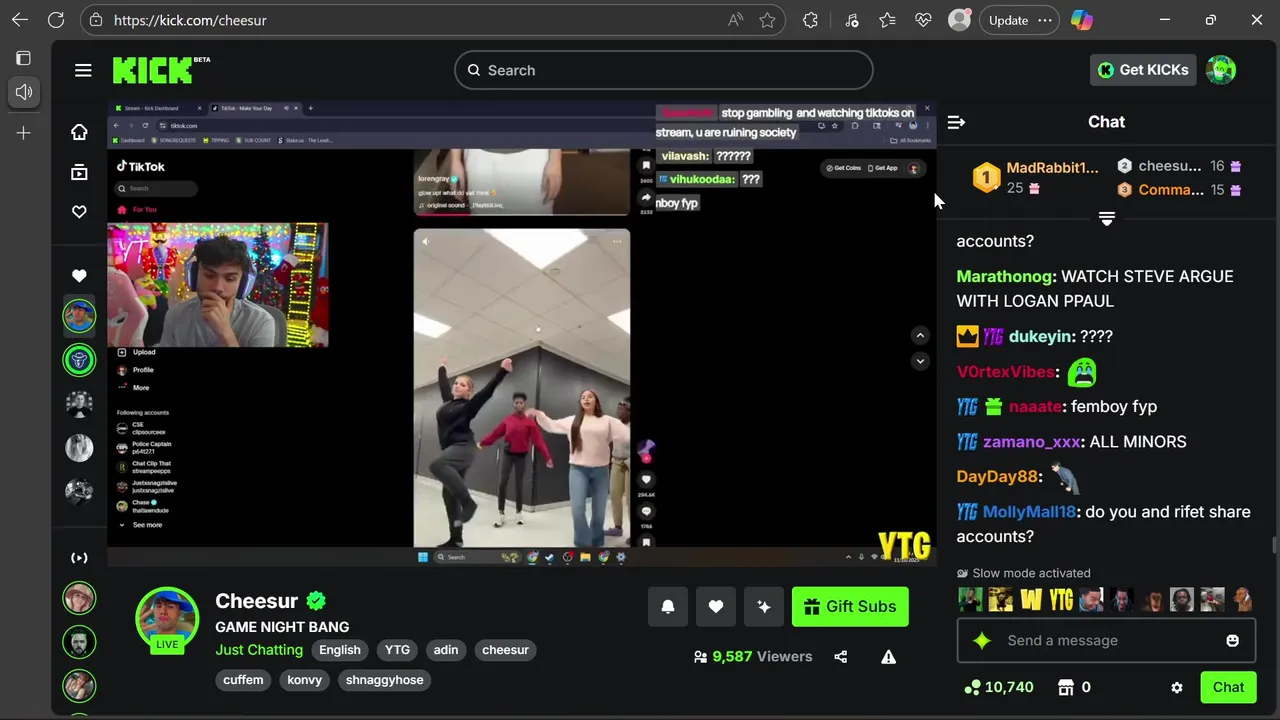Open chat user zamano_xxx's name
The width and height of the screenshot is (1280, 720).
(x=1032, y=442)
